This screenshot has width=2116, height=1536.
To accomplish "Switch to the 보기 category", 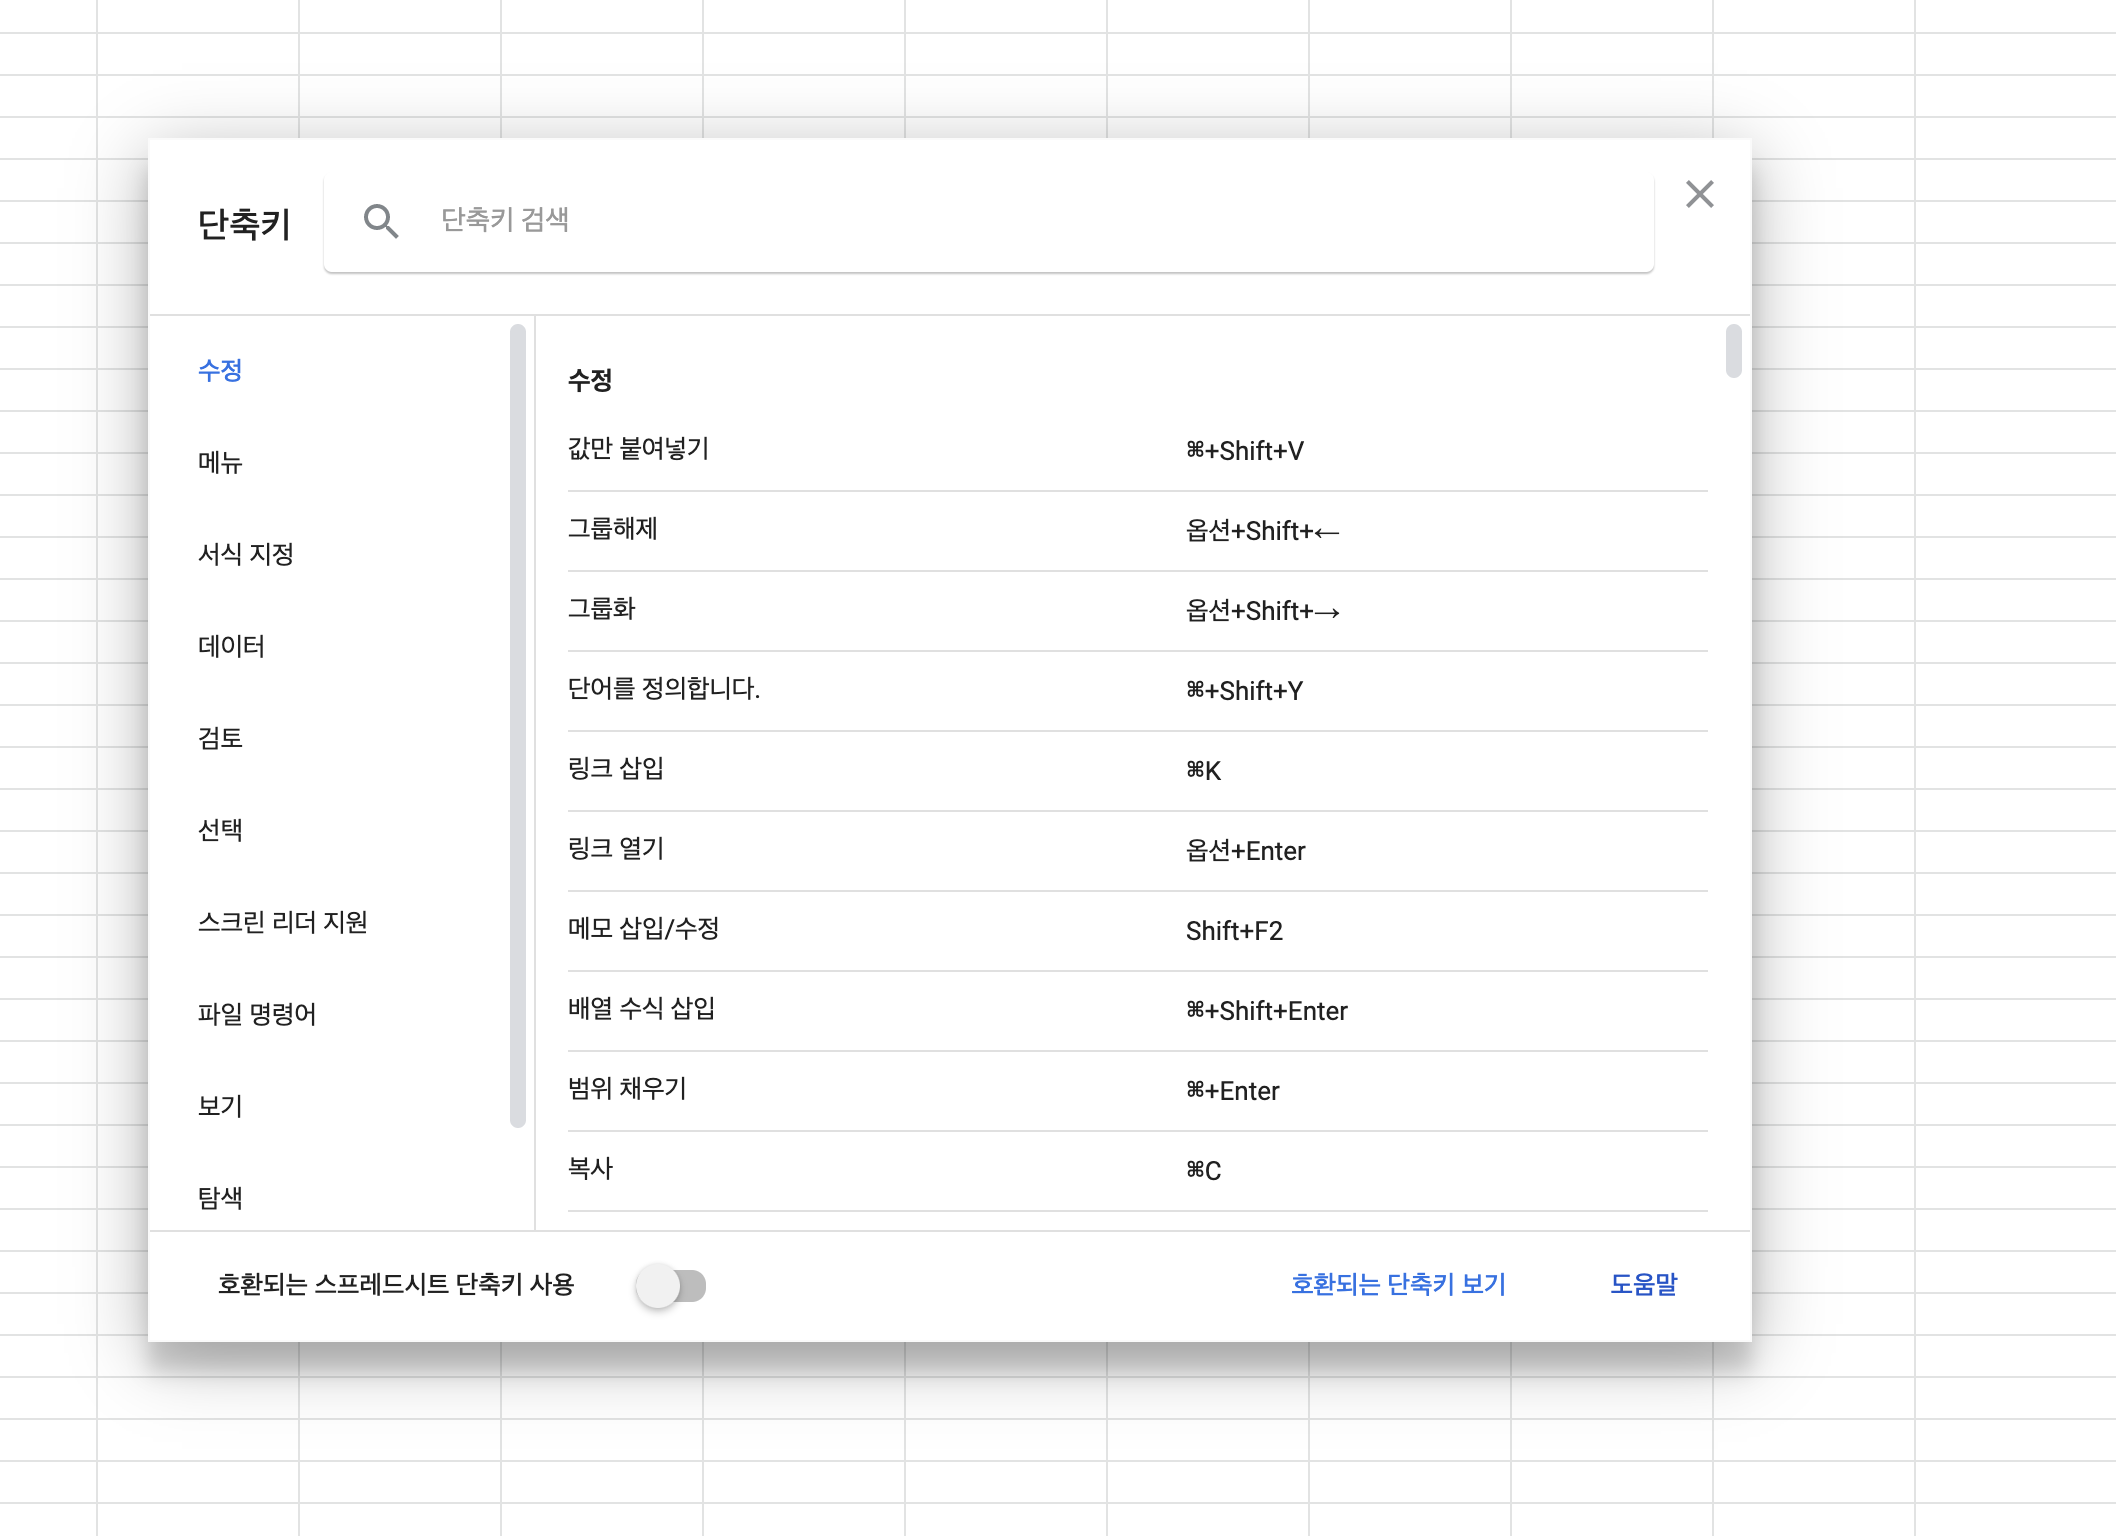I will click(x=220, y=1106).
